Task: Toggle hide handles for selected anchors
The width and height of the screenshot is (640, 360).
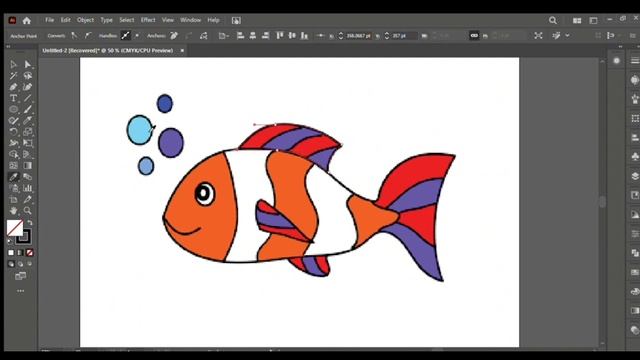Action: coord(137,36)
